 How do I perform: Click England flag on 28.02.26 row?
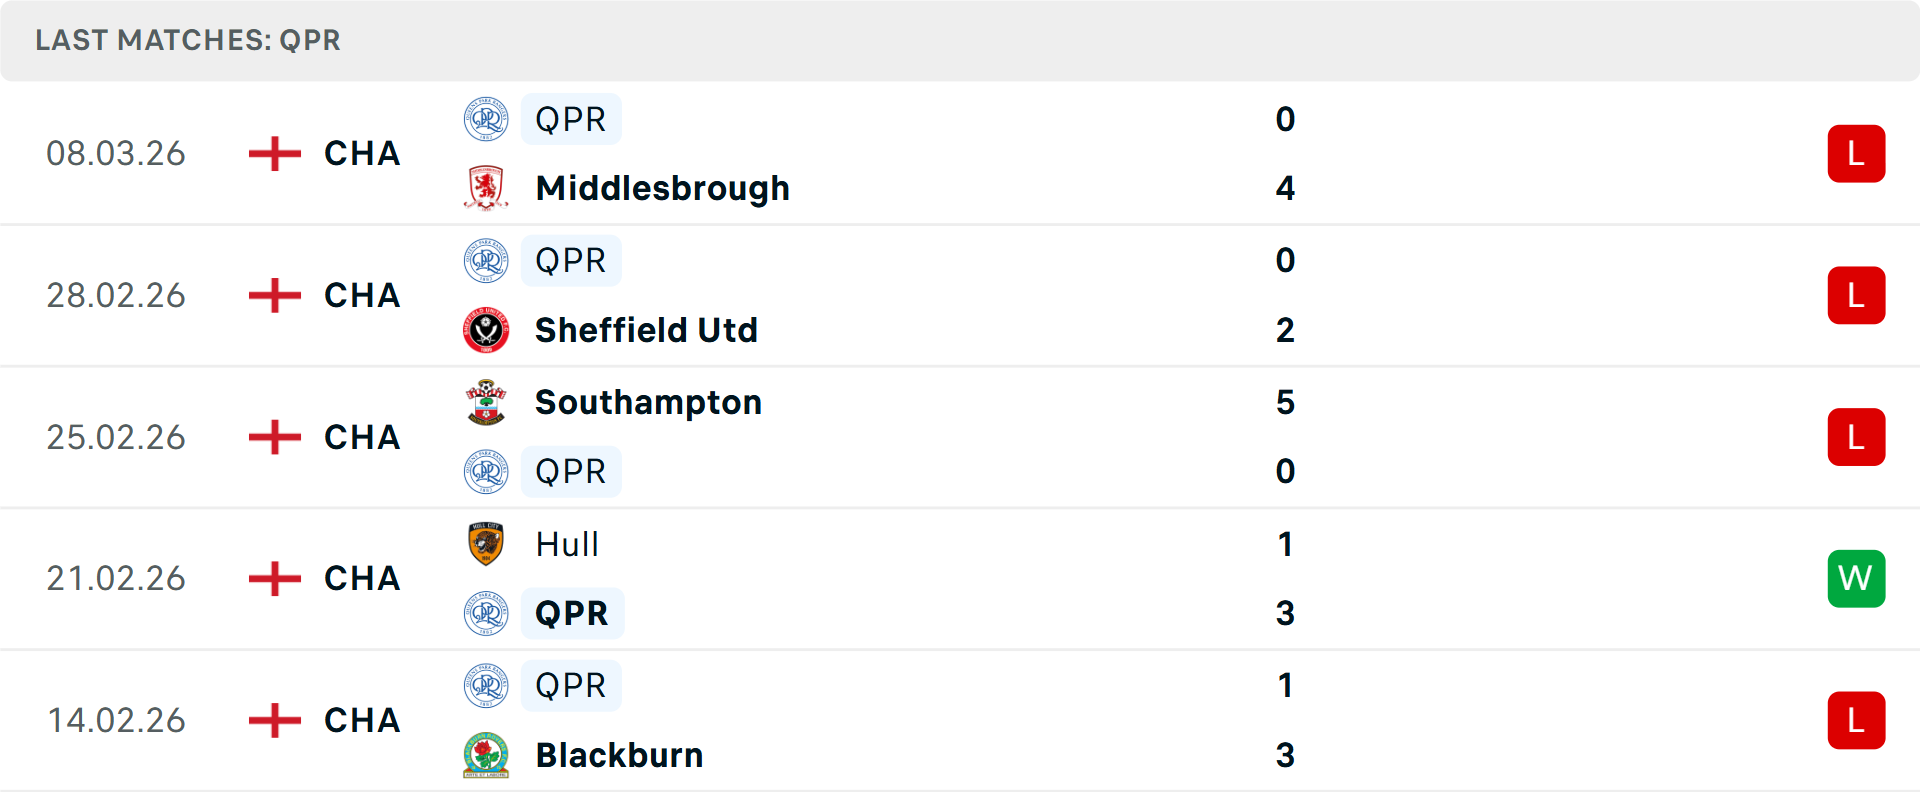[274, 296]
